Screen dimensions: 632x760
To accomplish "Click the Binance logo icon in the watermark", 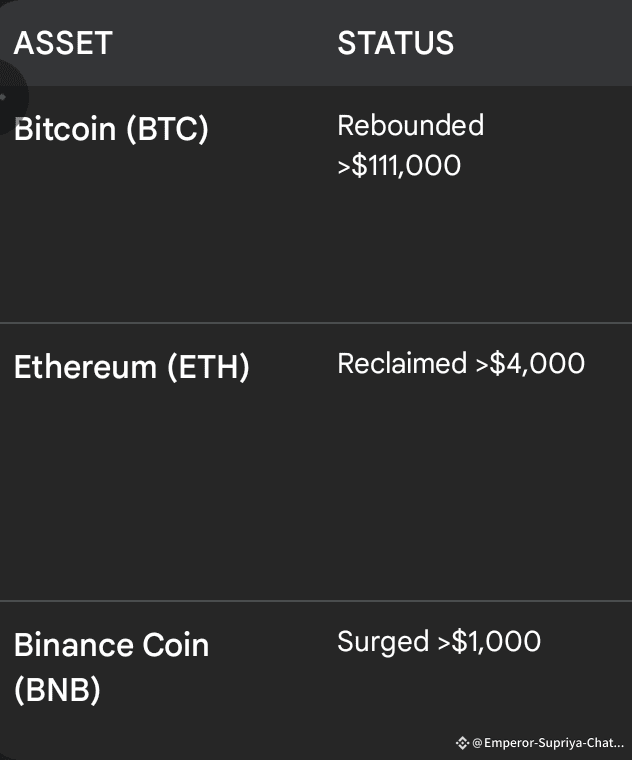I will 463,743.
